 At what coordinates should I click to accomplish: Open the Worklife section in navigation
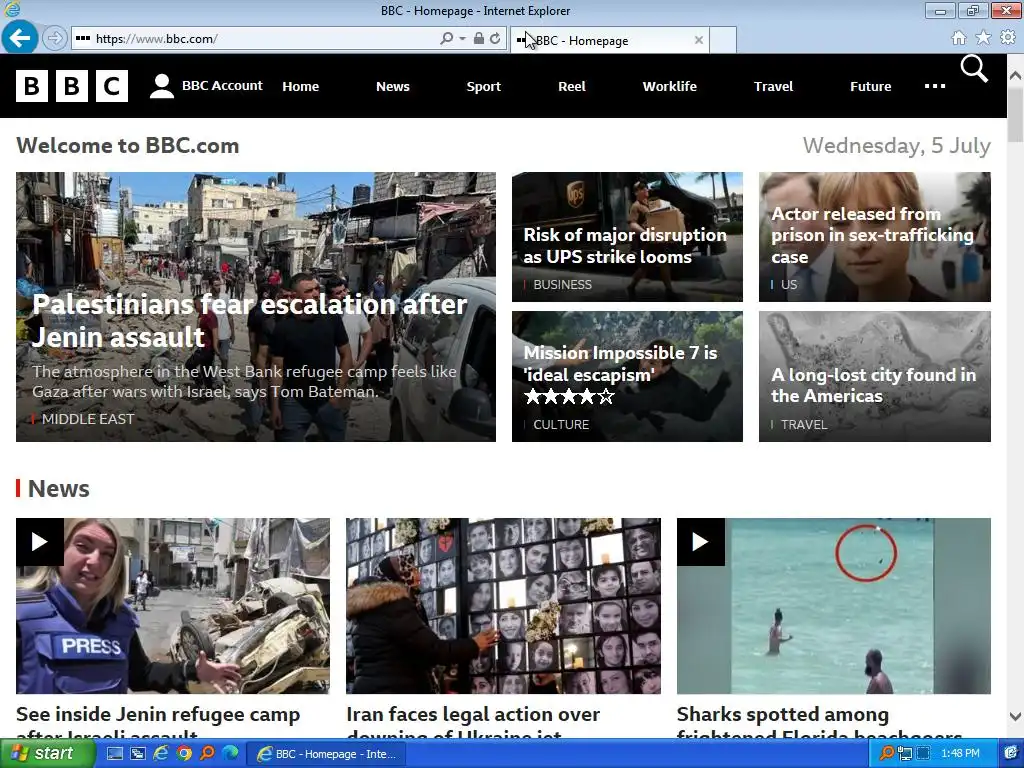669,86
